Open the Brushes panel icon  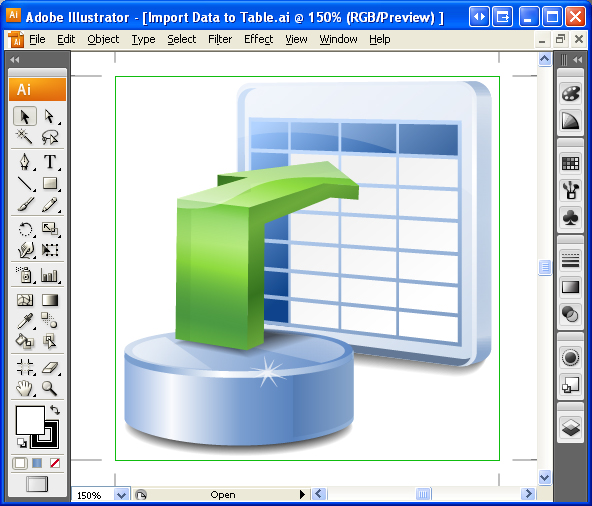pos(570,190)
